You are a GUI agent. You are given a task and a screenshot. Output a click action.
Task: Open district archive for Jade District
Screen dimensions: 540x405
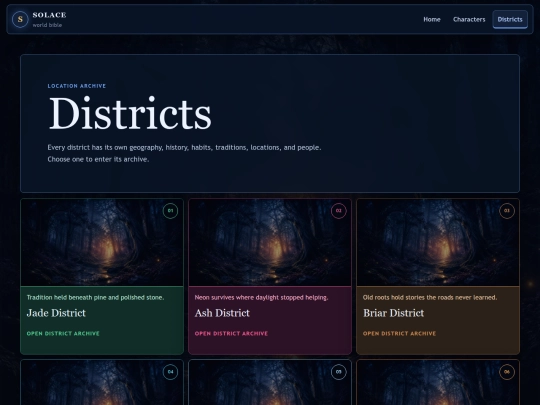coord(63,333)
